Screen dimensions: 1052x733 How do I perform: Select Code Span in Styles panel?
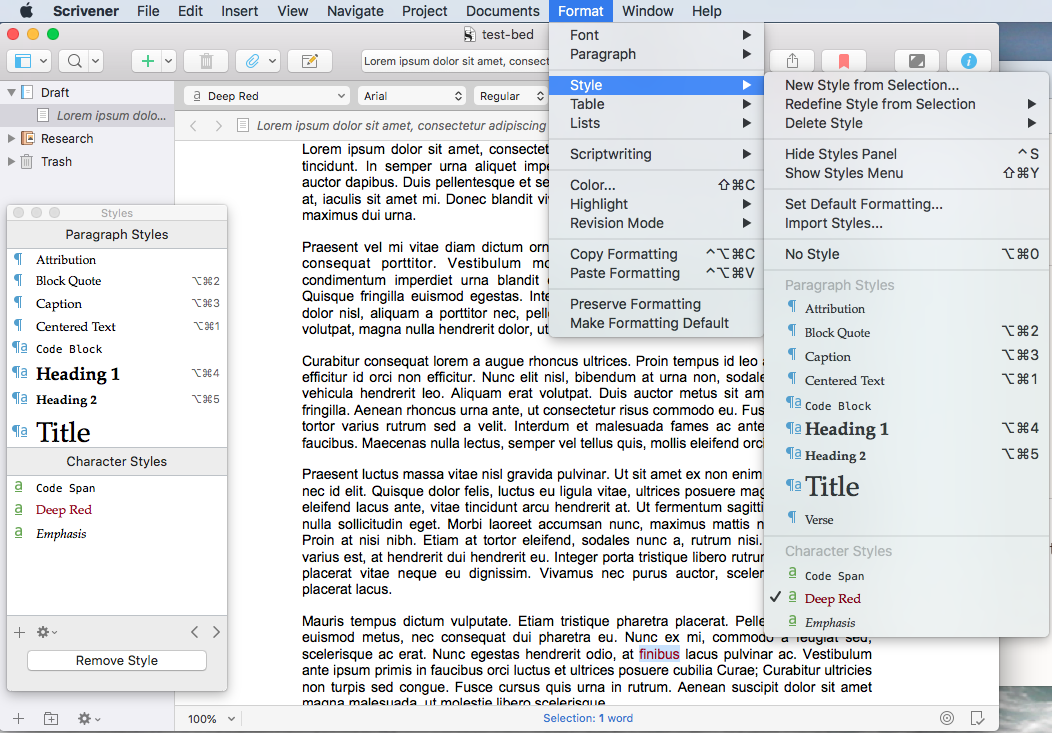117,488
